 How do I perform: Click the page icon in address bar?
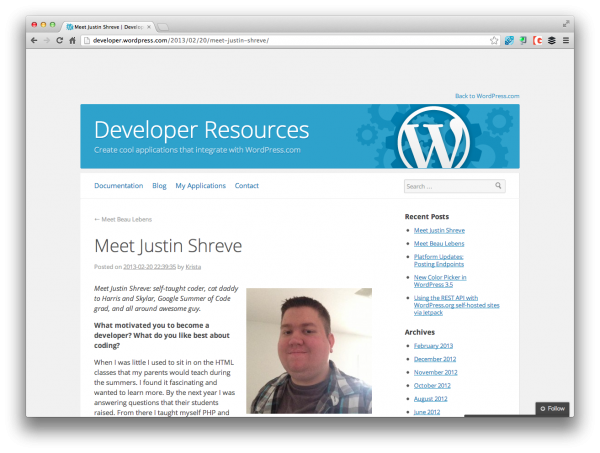(86, 40)
